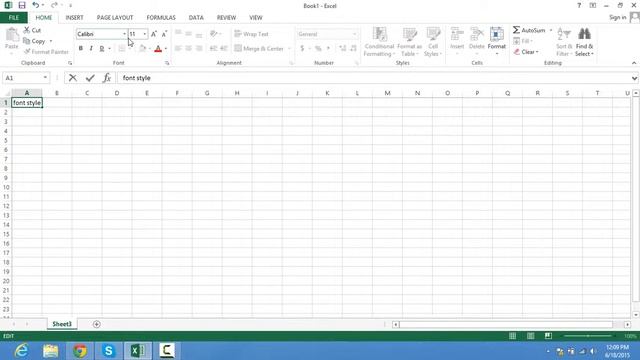Open the VIEW ribbon tab
640x360 pixels.
click(256, 18)
